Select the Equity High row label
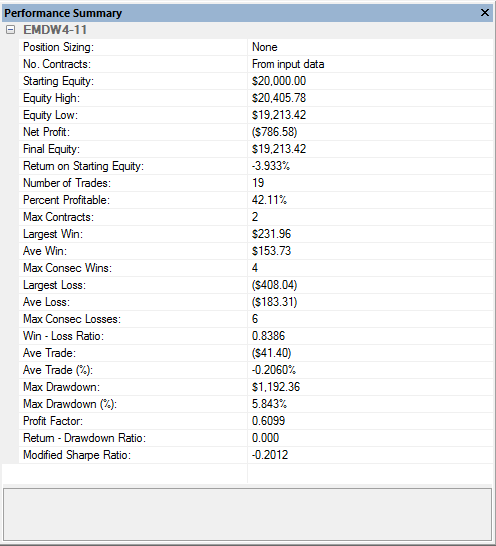The width and height of the screenshot is (496, 546). coord(51,98)
